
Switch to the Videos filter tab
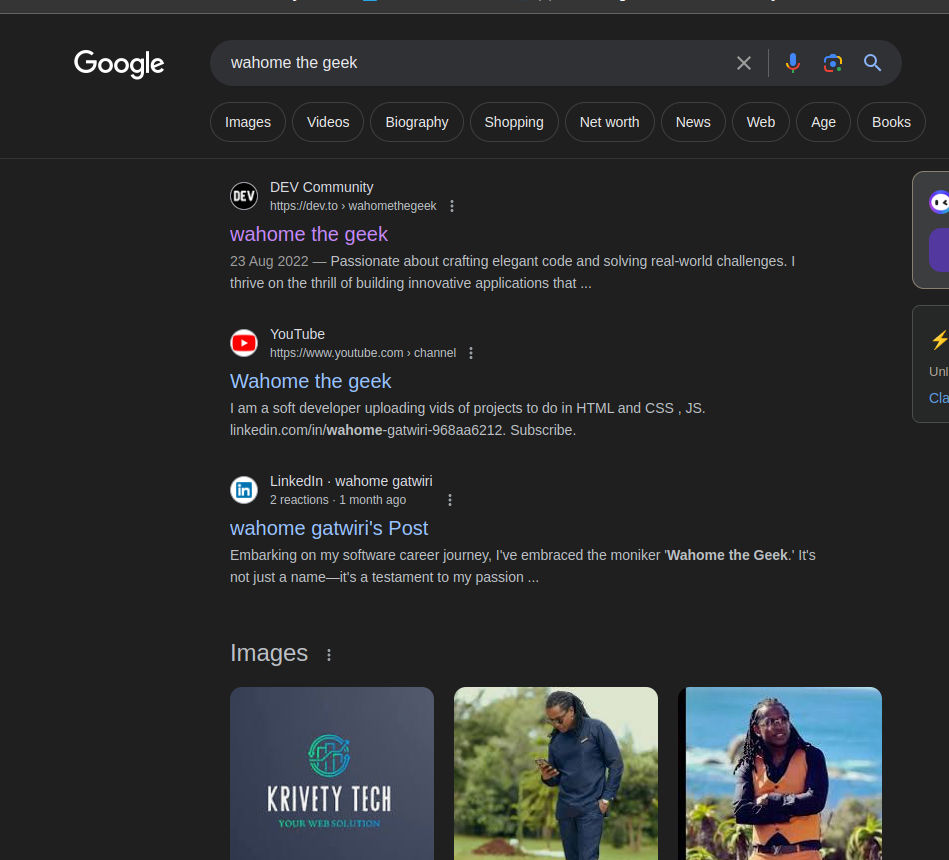[328, 122]
